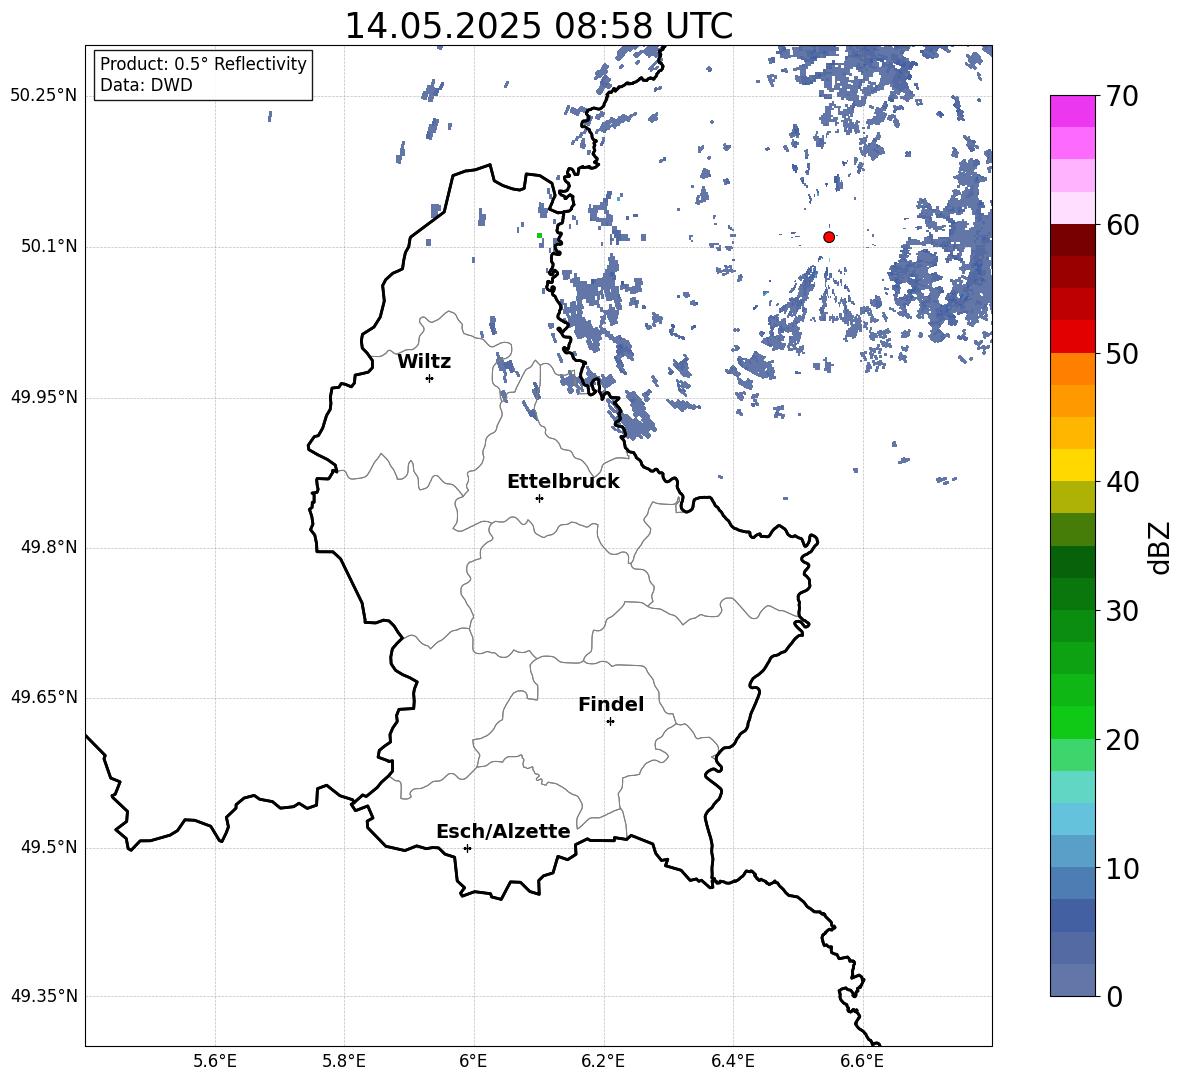
Task: Click the 20 value on colorbar
Action: click(1122, 740)
